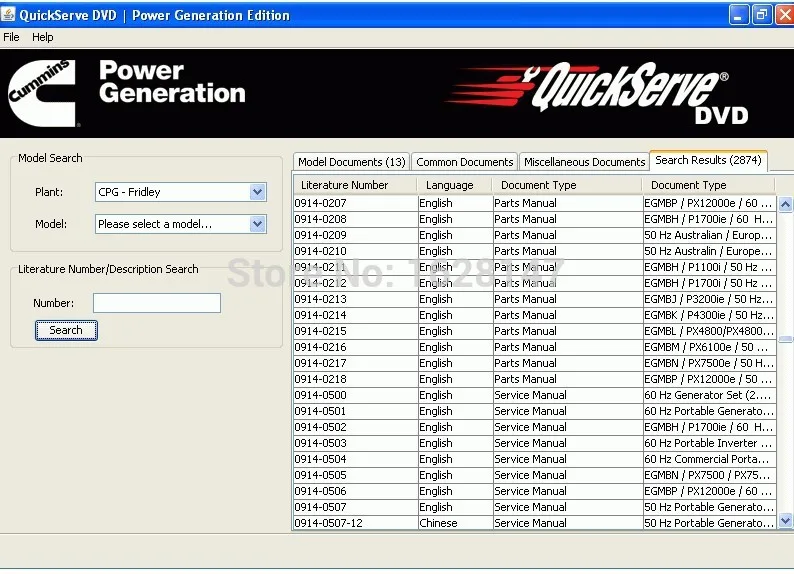This screenshot has width=794, height=574.
Task: Close the QuickServe DVD window
Action: click(784, 15)
